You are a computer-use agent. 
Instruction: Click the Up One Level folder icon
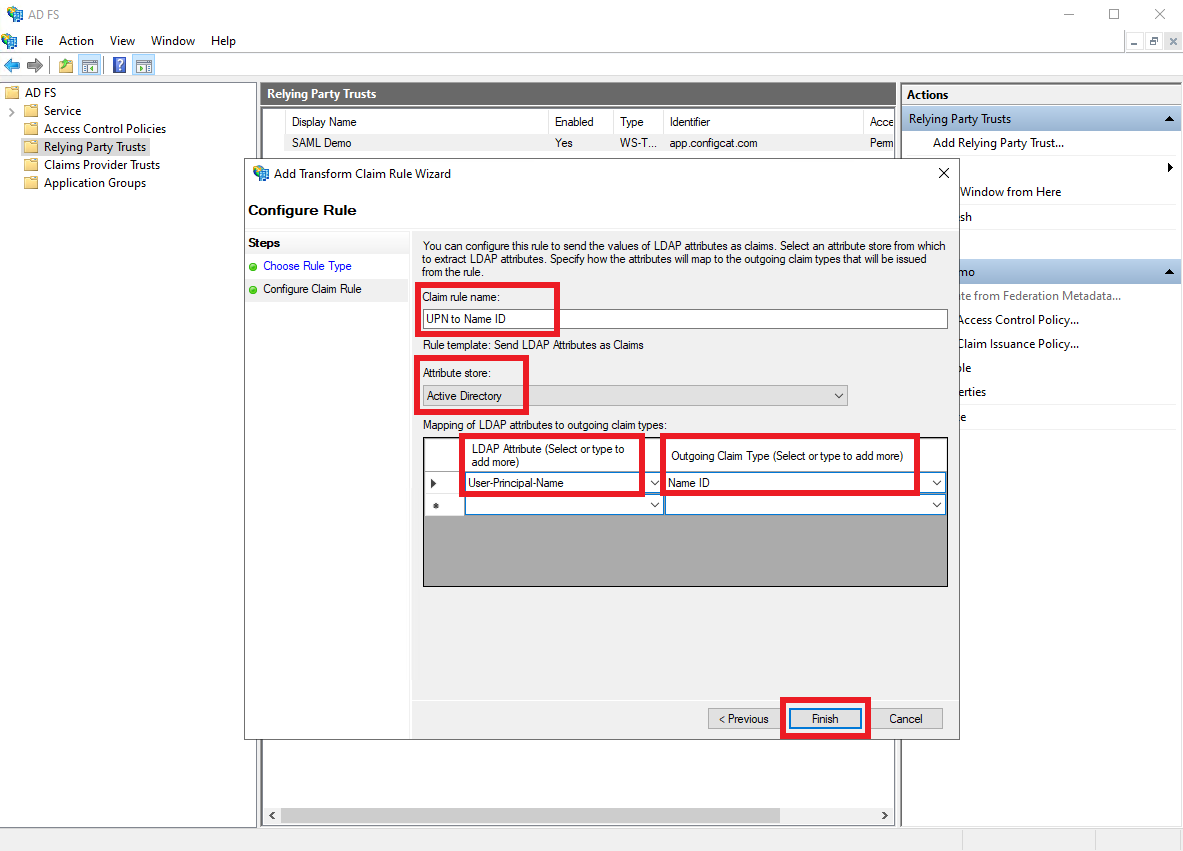click(x=66, y=66)
